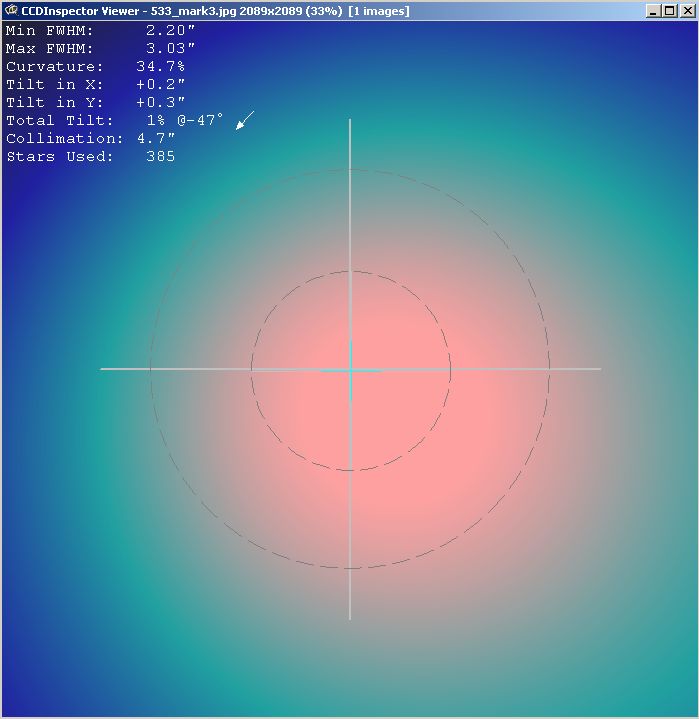
Task: Minimize the CCDInspector Viewer window
Action: click(x=653, y=11)
